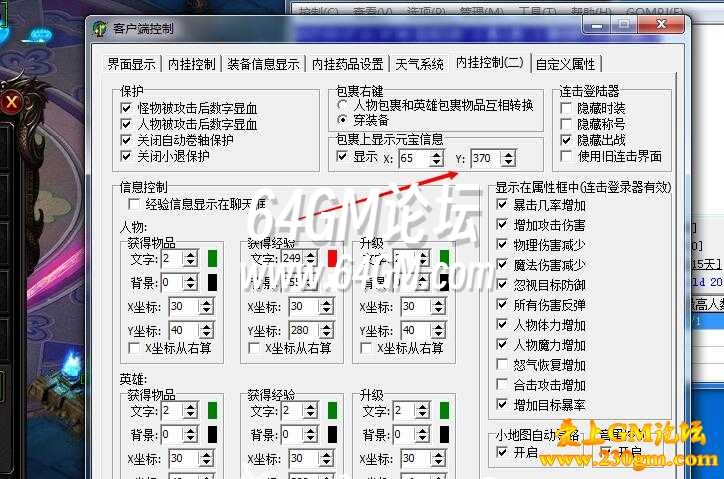Toggle 人物魔力增加 checkbox
Screen dimensions: 724x479
(502, 345)
